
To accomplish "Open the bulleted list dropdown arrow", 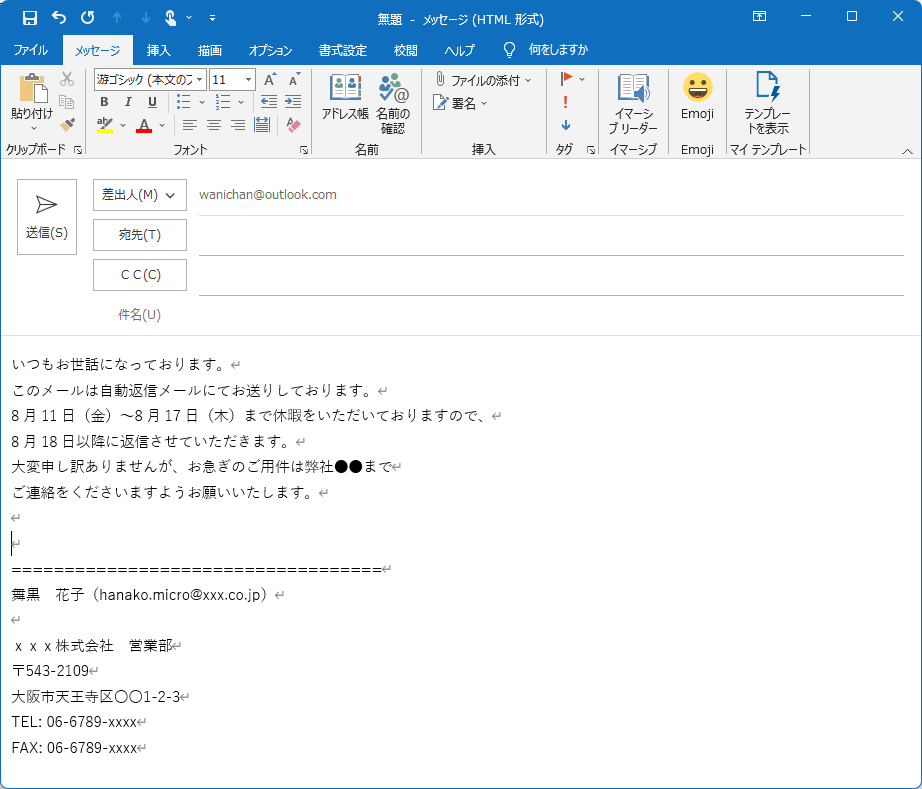I will pos(202,102).
